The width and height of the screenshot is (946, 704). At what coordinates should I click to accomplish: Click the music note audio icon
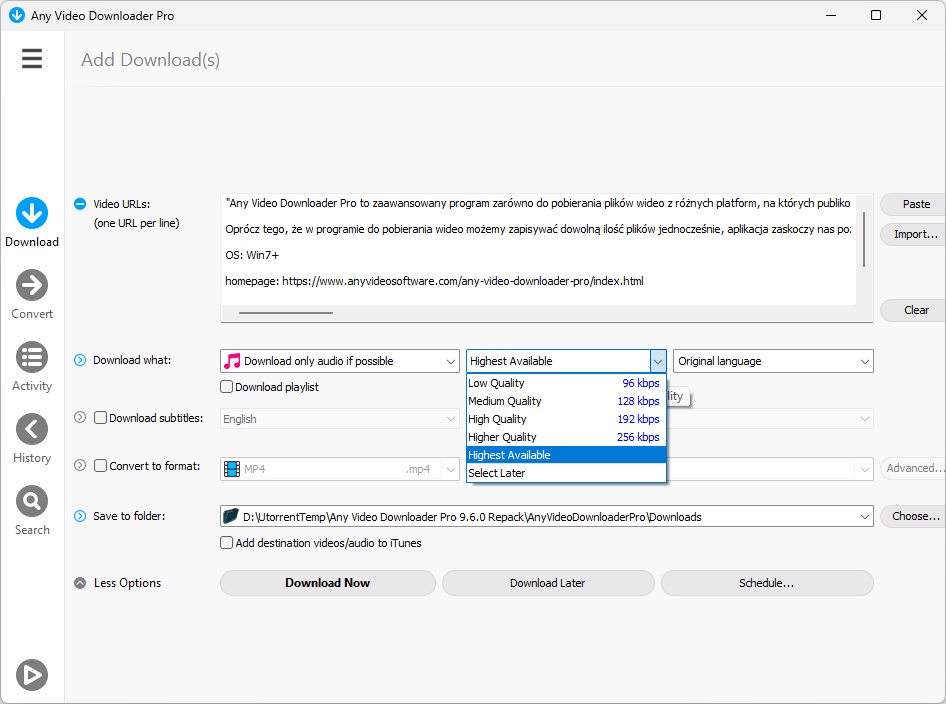click(x=232, y=361)
